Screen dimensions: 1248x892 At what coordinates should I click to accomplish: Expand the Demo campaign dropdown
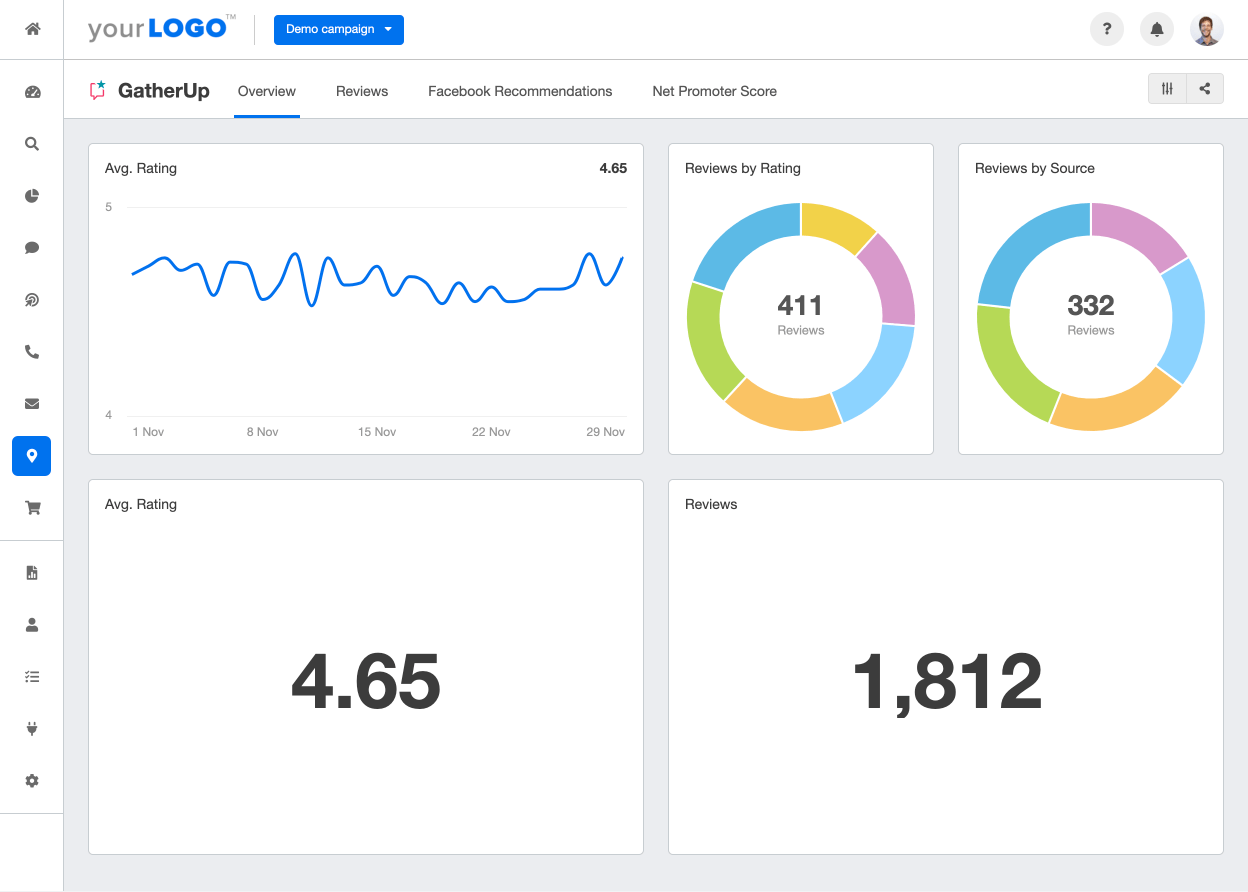(339, 30)
